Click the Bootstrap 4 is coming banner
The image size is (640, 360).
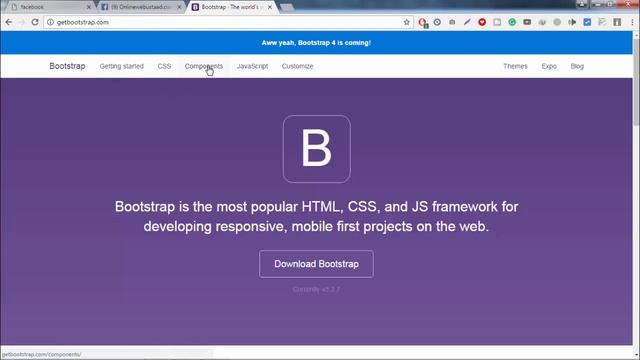(316, 43)
